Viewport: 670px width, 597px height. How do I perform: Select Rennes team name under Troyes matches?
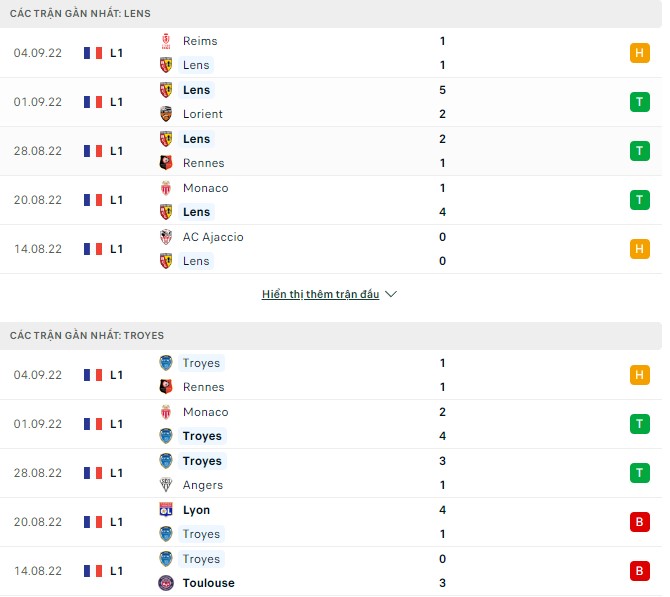(x=203, y=387)
